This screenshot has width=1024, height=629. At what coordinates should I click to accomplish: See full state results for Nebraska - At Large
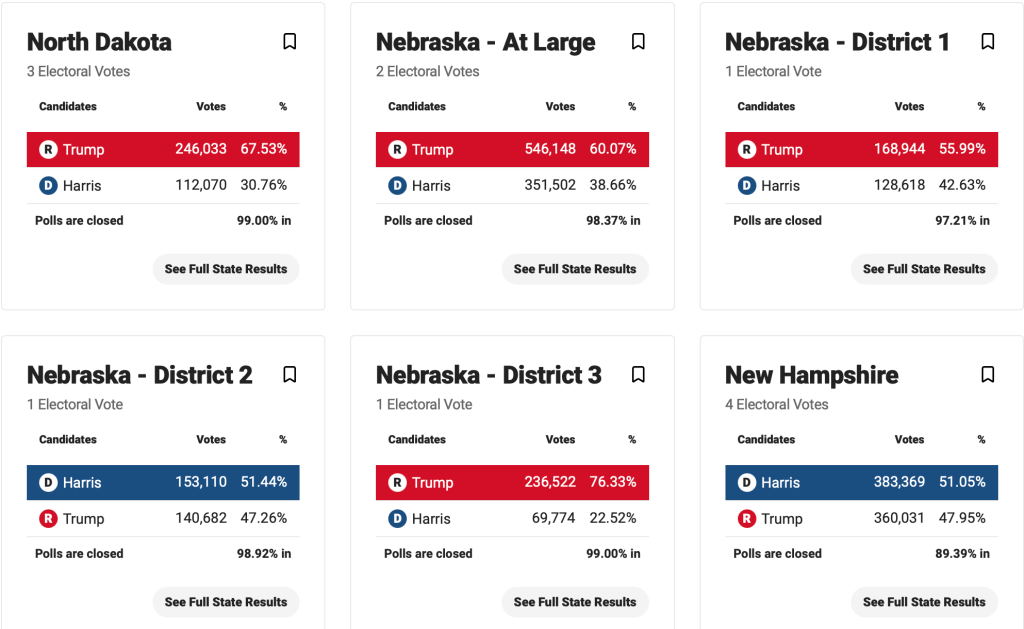coord(575,269)
